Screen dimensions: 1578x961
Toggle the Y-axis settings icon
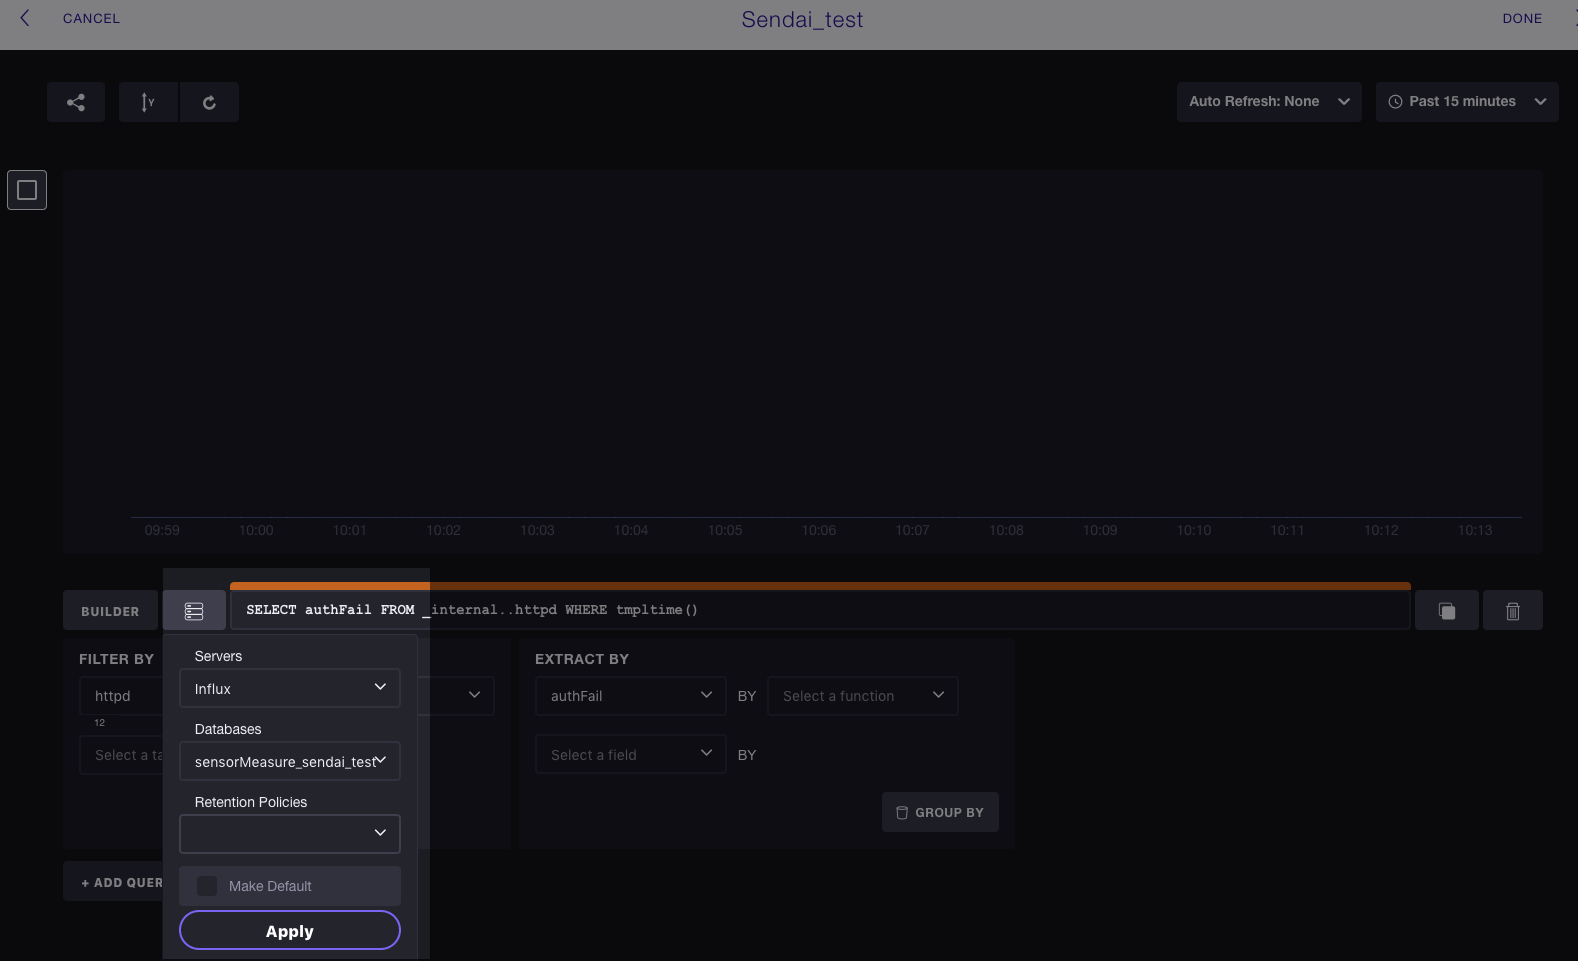[x=148, y=102]
